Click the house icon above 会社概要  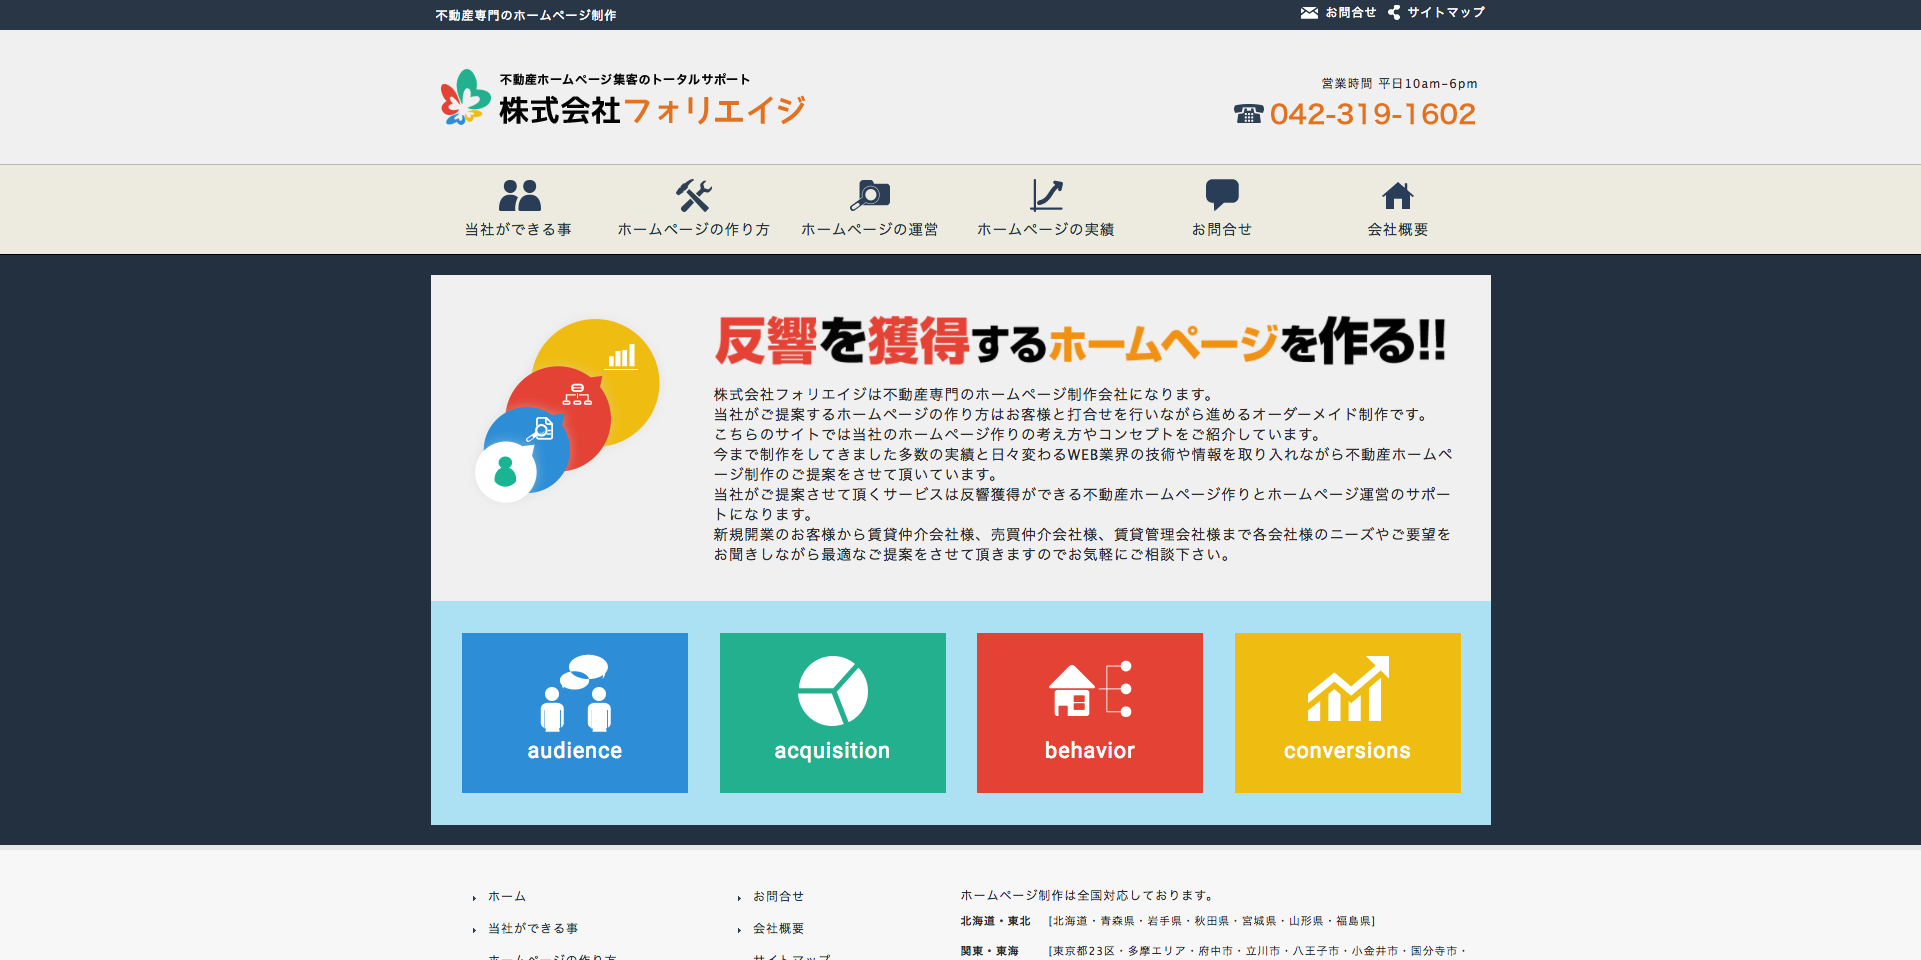[x=1397, y=193]
